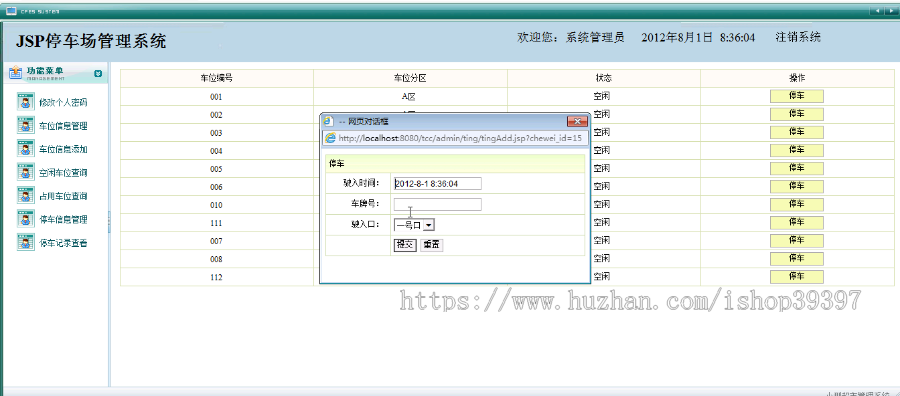
Task: Open the 停车信息管理 menu item
Action: [x=63, y=220]
